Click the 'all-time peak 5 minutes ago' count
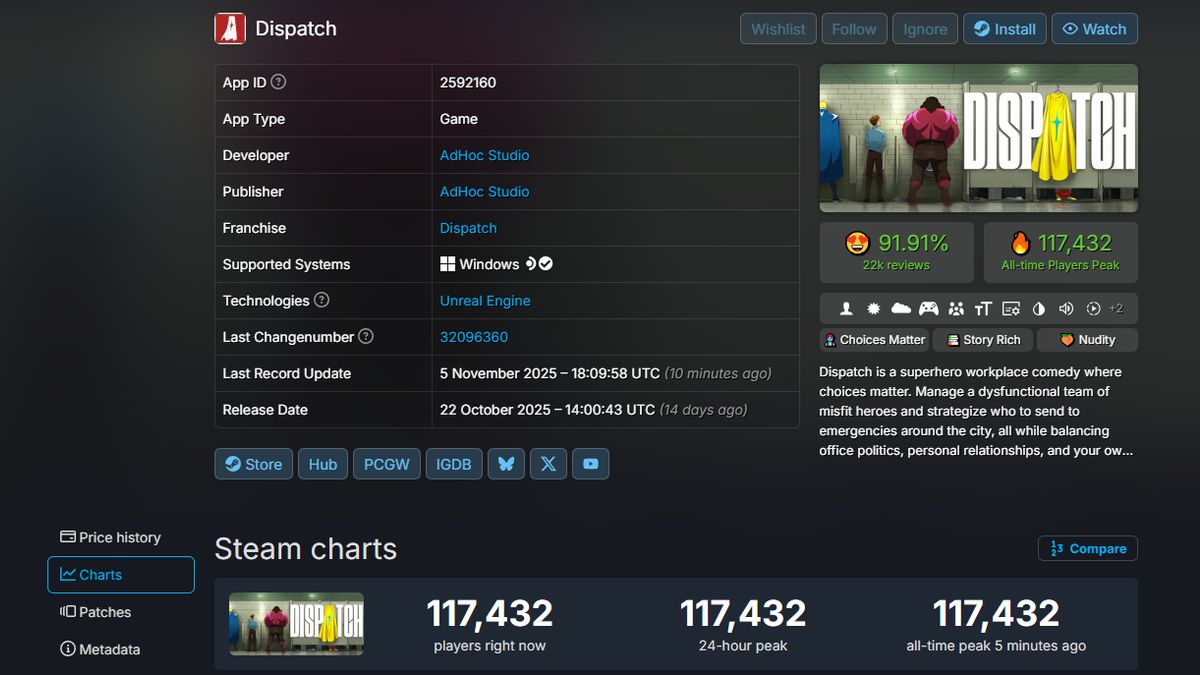Screen dimensions: 1200x675 pyautogui.click(x=996, y=614)
